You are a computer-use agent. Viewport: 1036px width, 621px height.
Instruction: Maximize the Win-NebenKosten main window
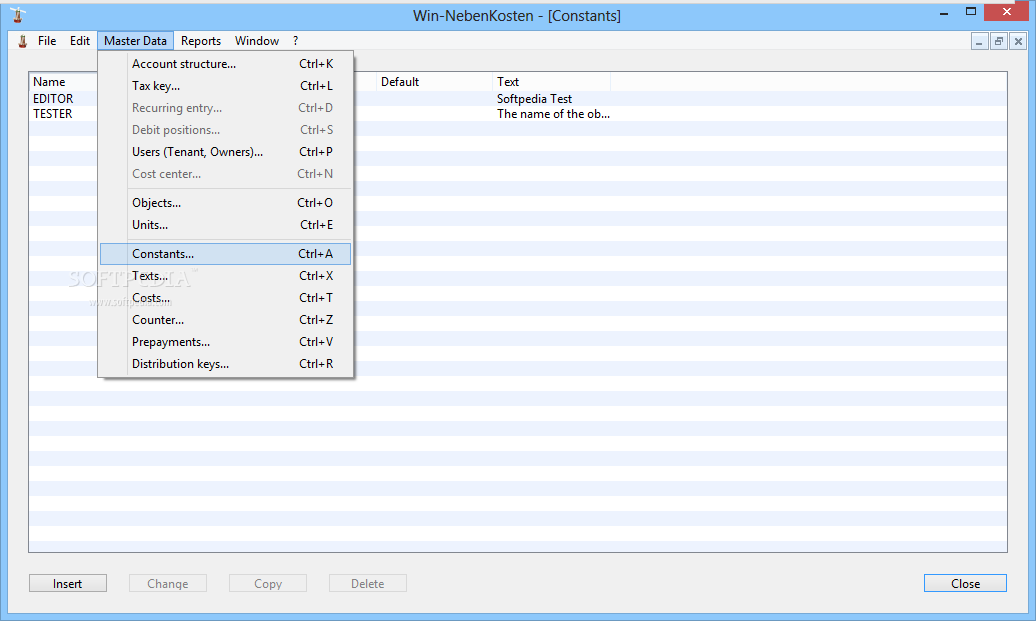tap(971, 12)
